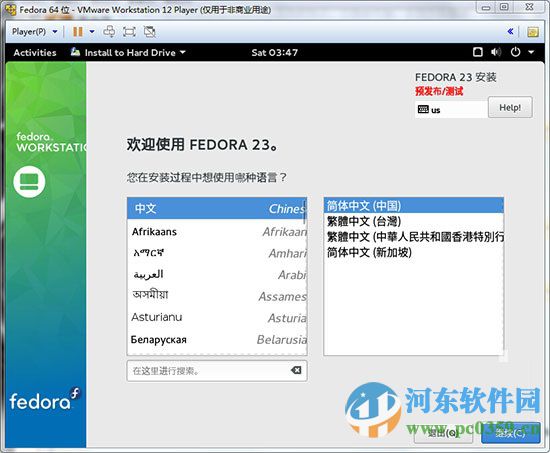Open the volume indicator

point(496,52)
